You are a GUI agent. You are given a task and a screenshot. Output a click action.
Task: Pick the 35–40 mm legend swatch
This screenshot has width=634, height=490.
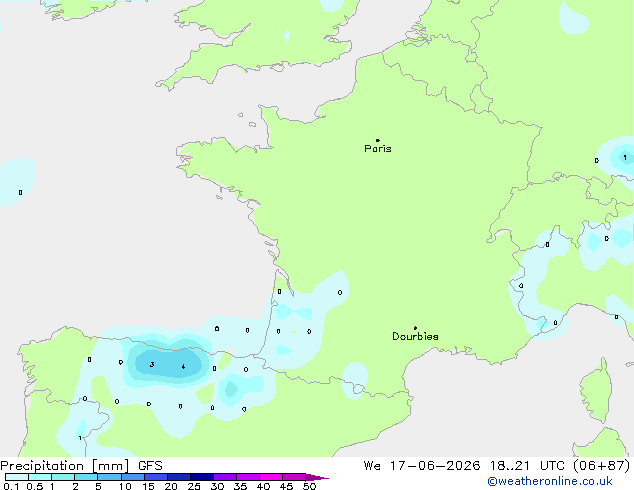[247, 477]
